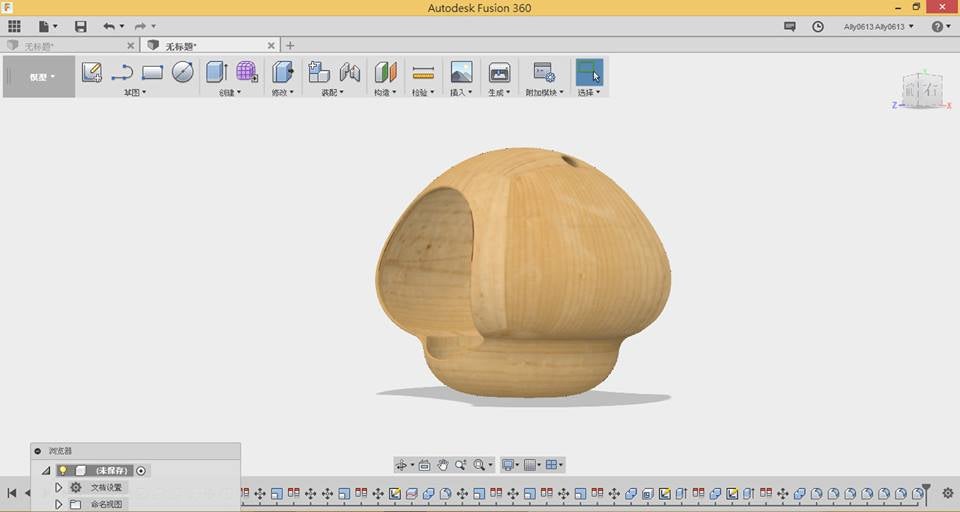Open timeline settings gear

tap(948, 492)
